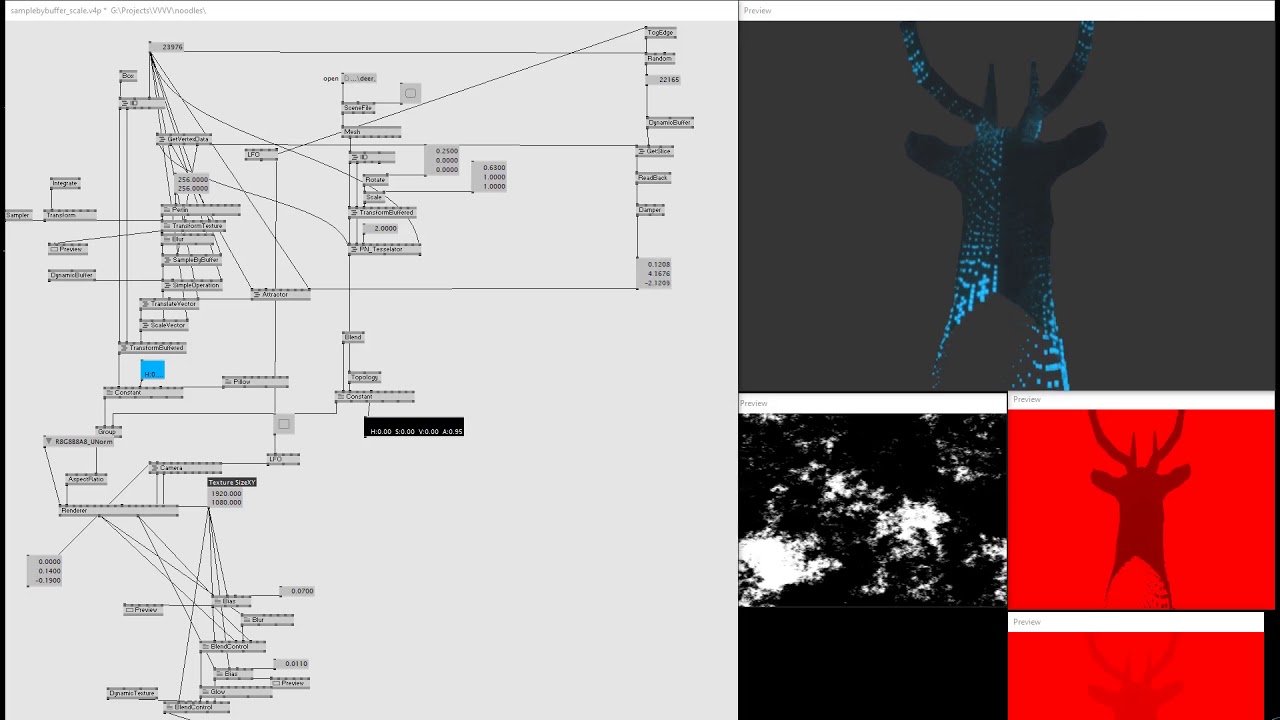The image size is (1280, 720).
Task: Select the Rotate node
Action: tap(375, 180)
